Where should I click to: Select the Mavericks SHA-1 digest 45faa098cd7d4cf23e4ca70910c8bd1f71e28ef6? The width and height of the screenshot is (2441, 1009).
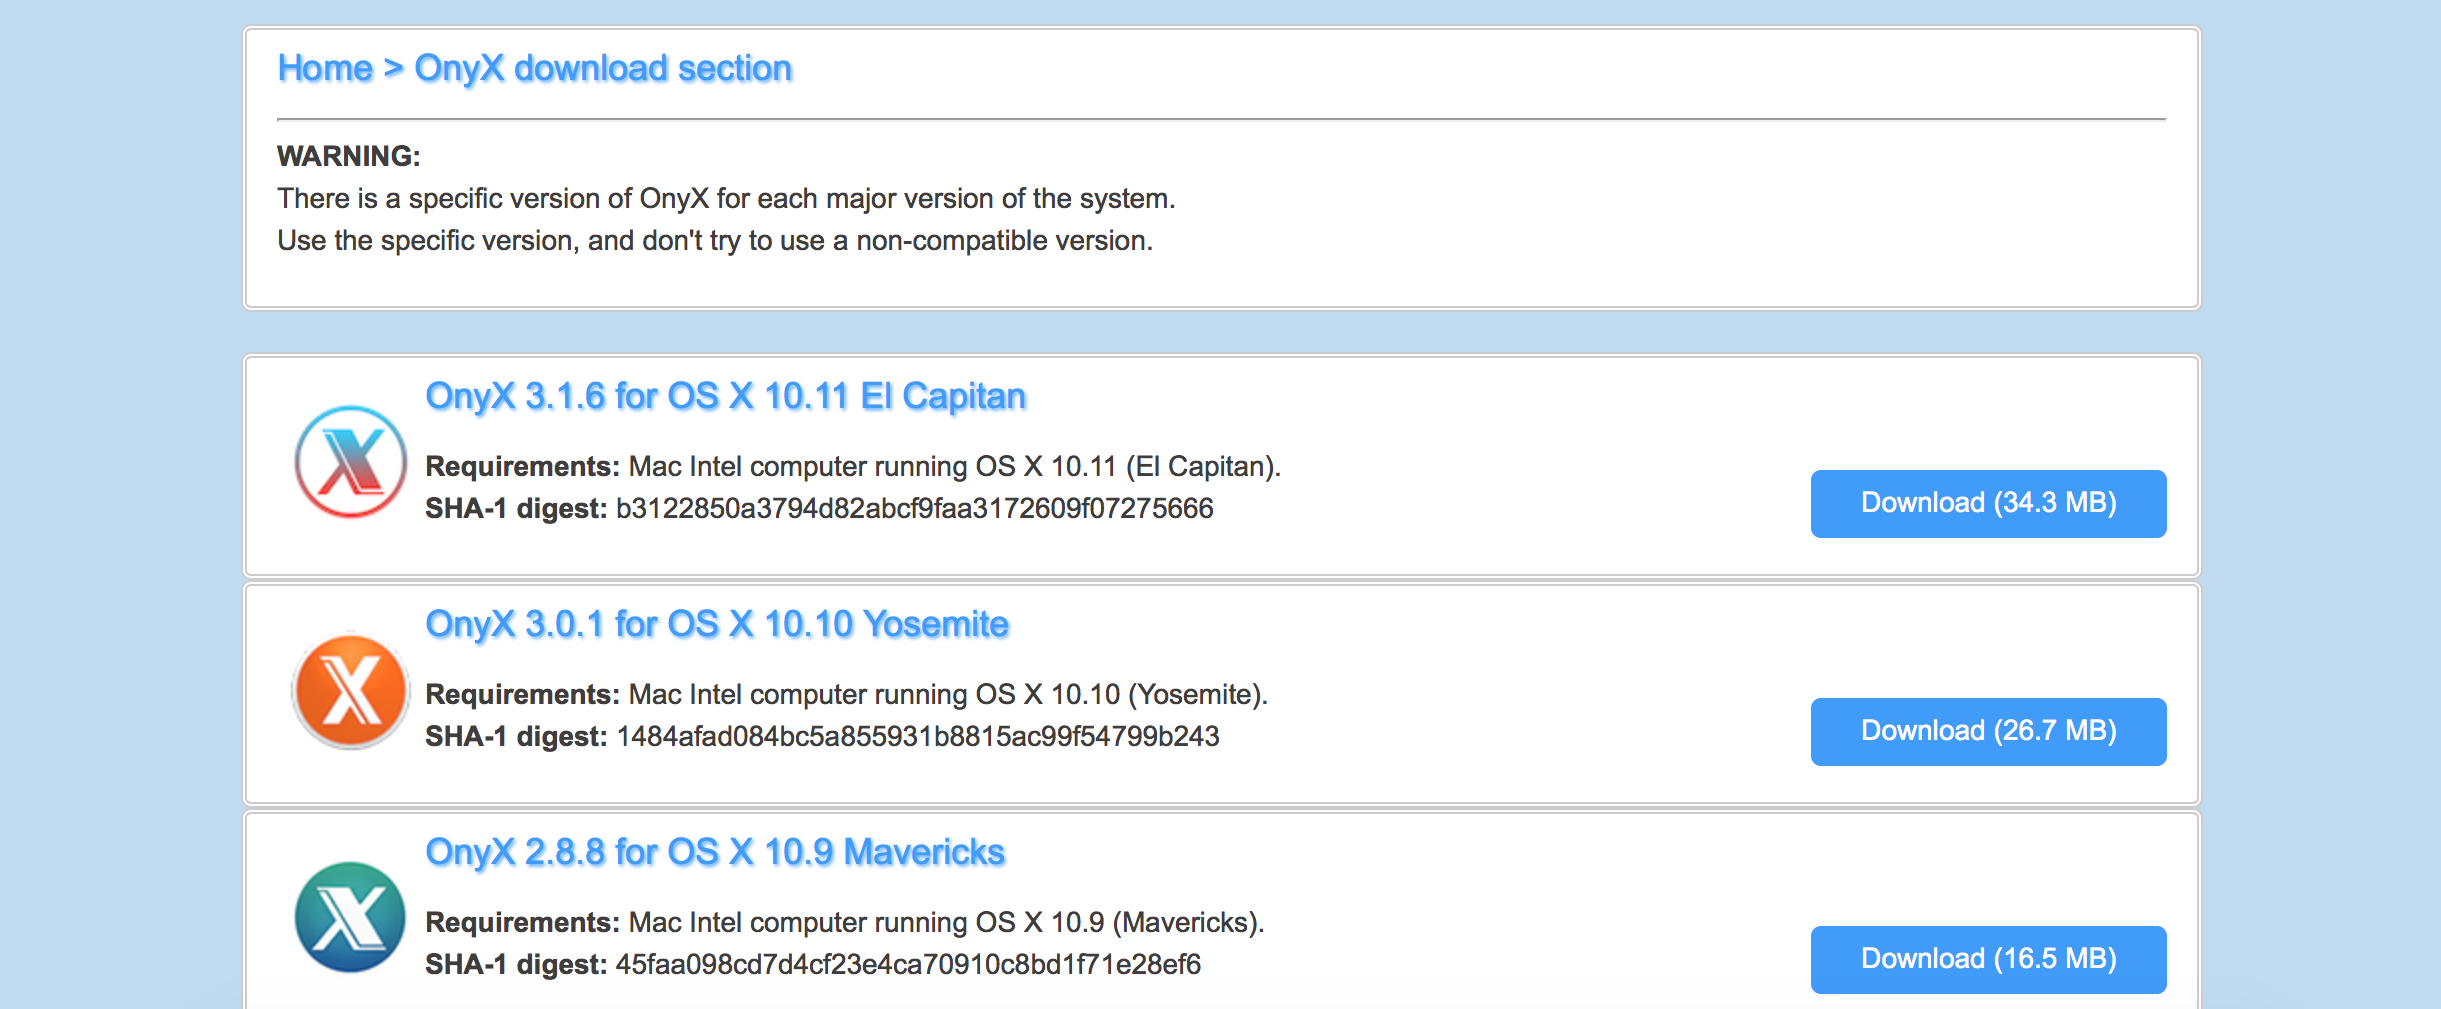[908, 964]
